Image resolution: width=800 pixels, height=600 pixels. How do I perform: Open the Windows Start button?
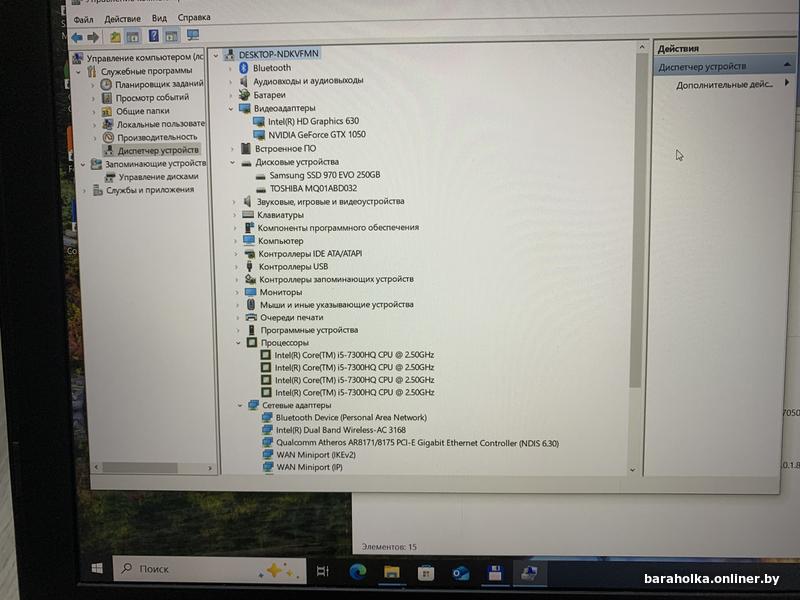(x=97, y=568)
